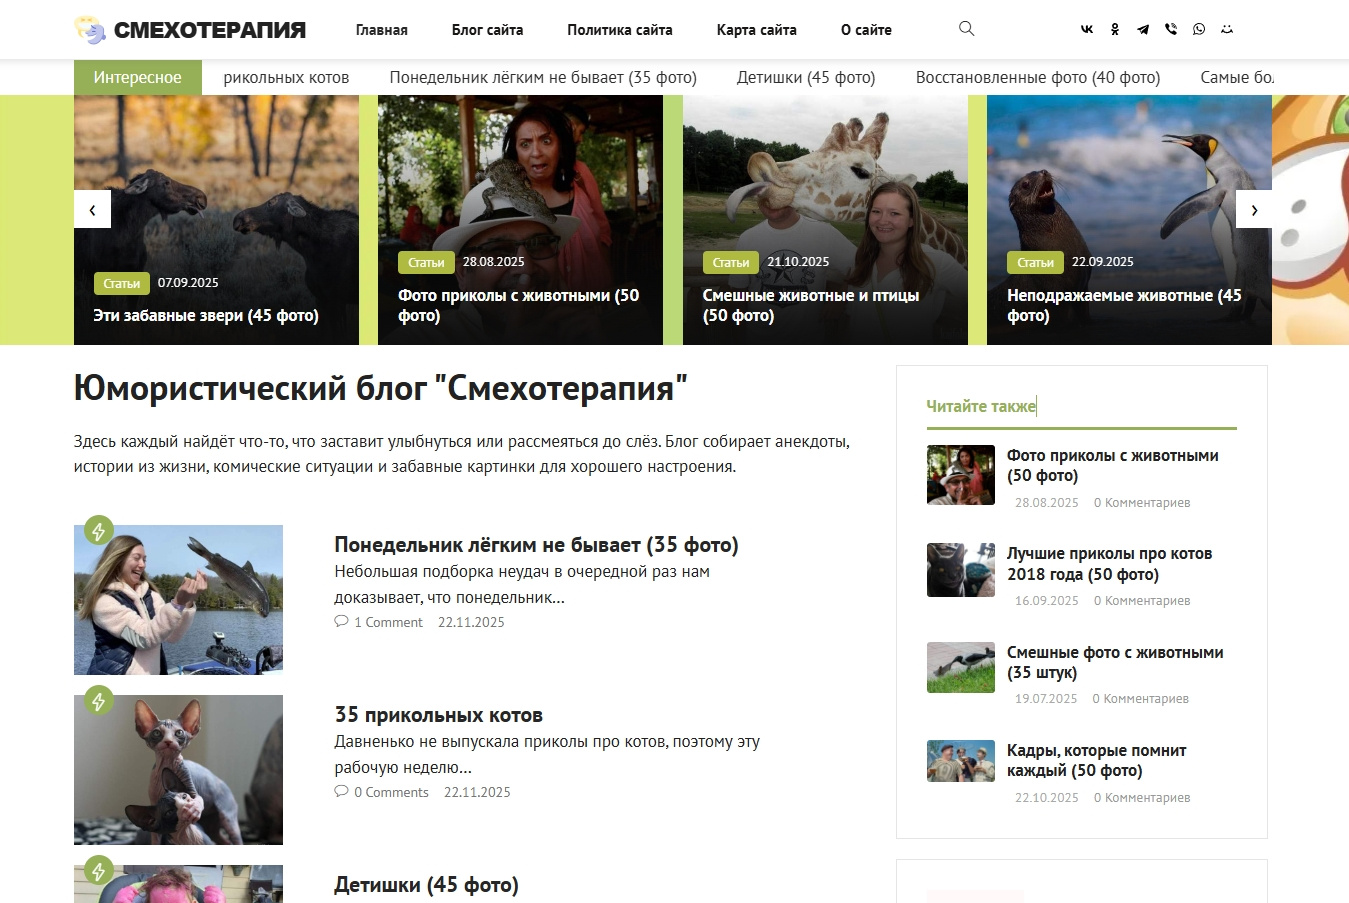Open the Odnoklassniki social icon
This screenshot has height=903, width=1349.
[1115, 30]
